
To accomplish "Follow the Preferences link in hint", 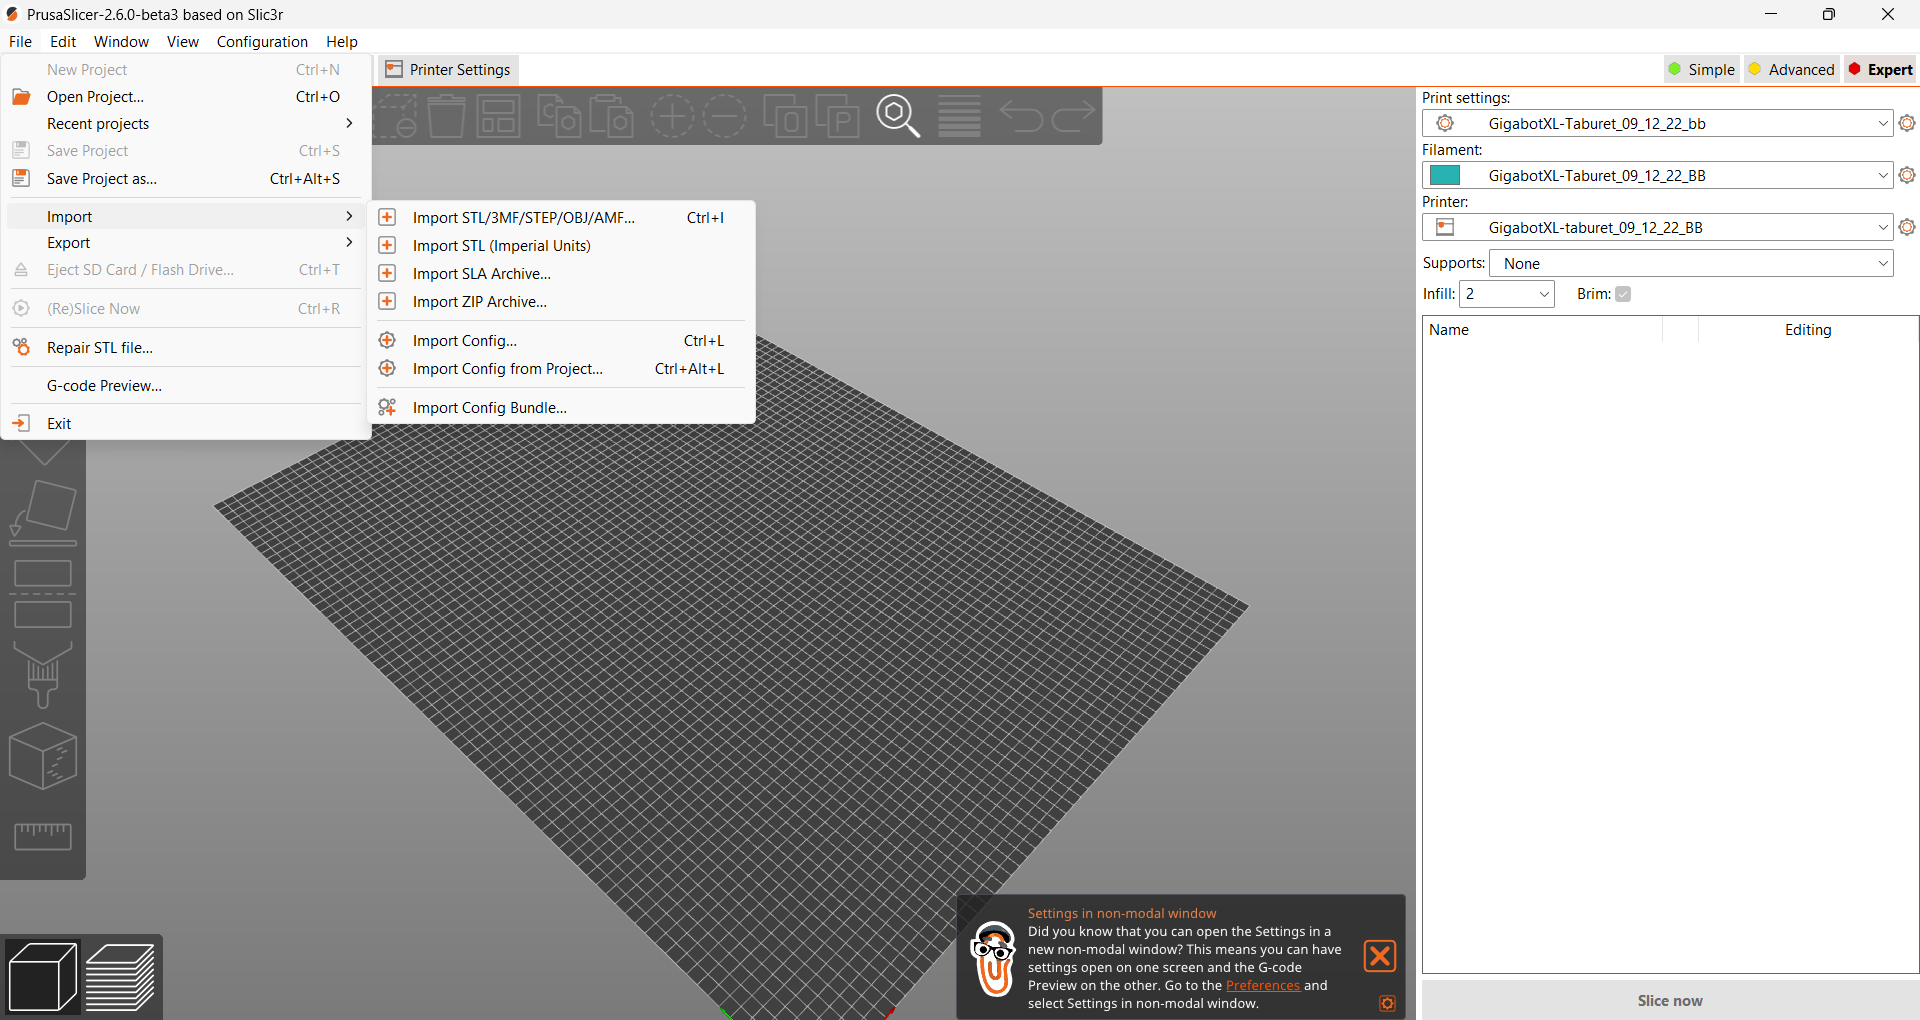I will click(1262, 985).
